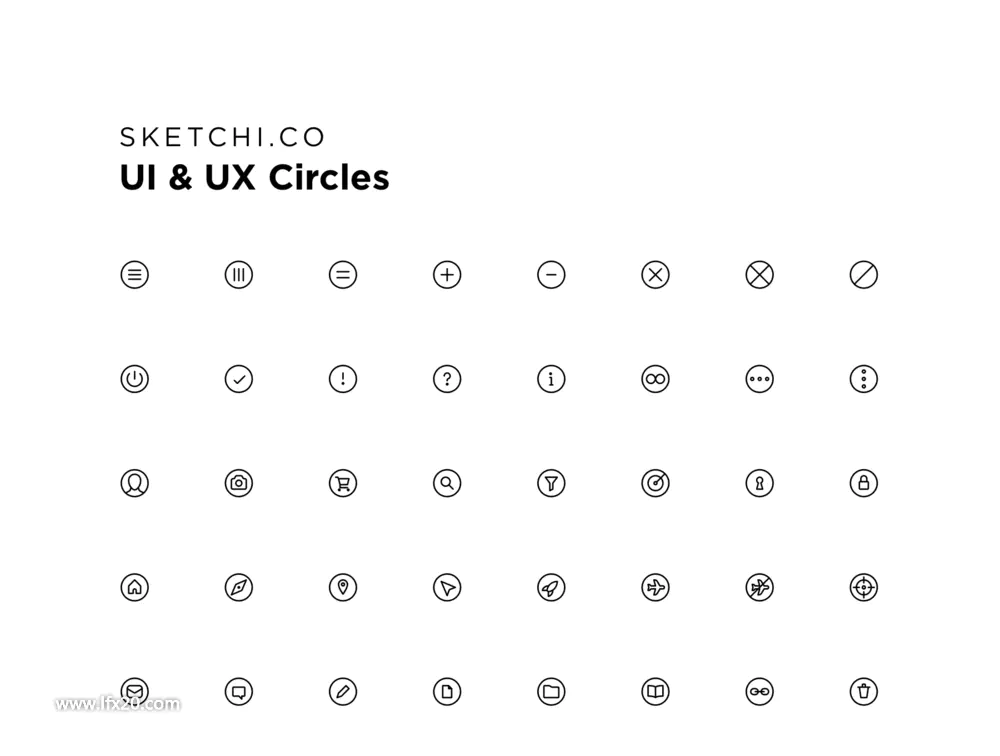Screen dimensions: 1000x756
Task: Click the camera circle icon
Action: (x=239, y=483)
